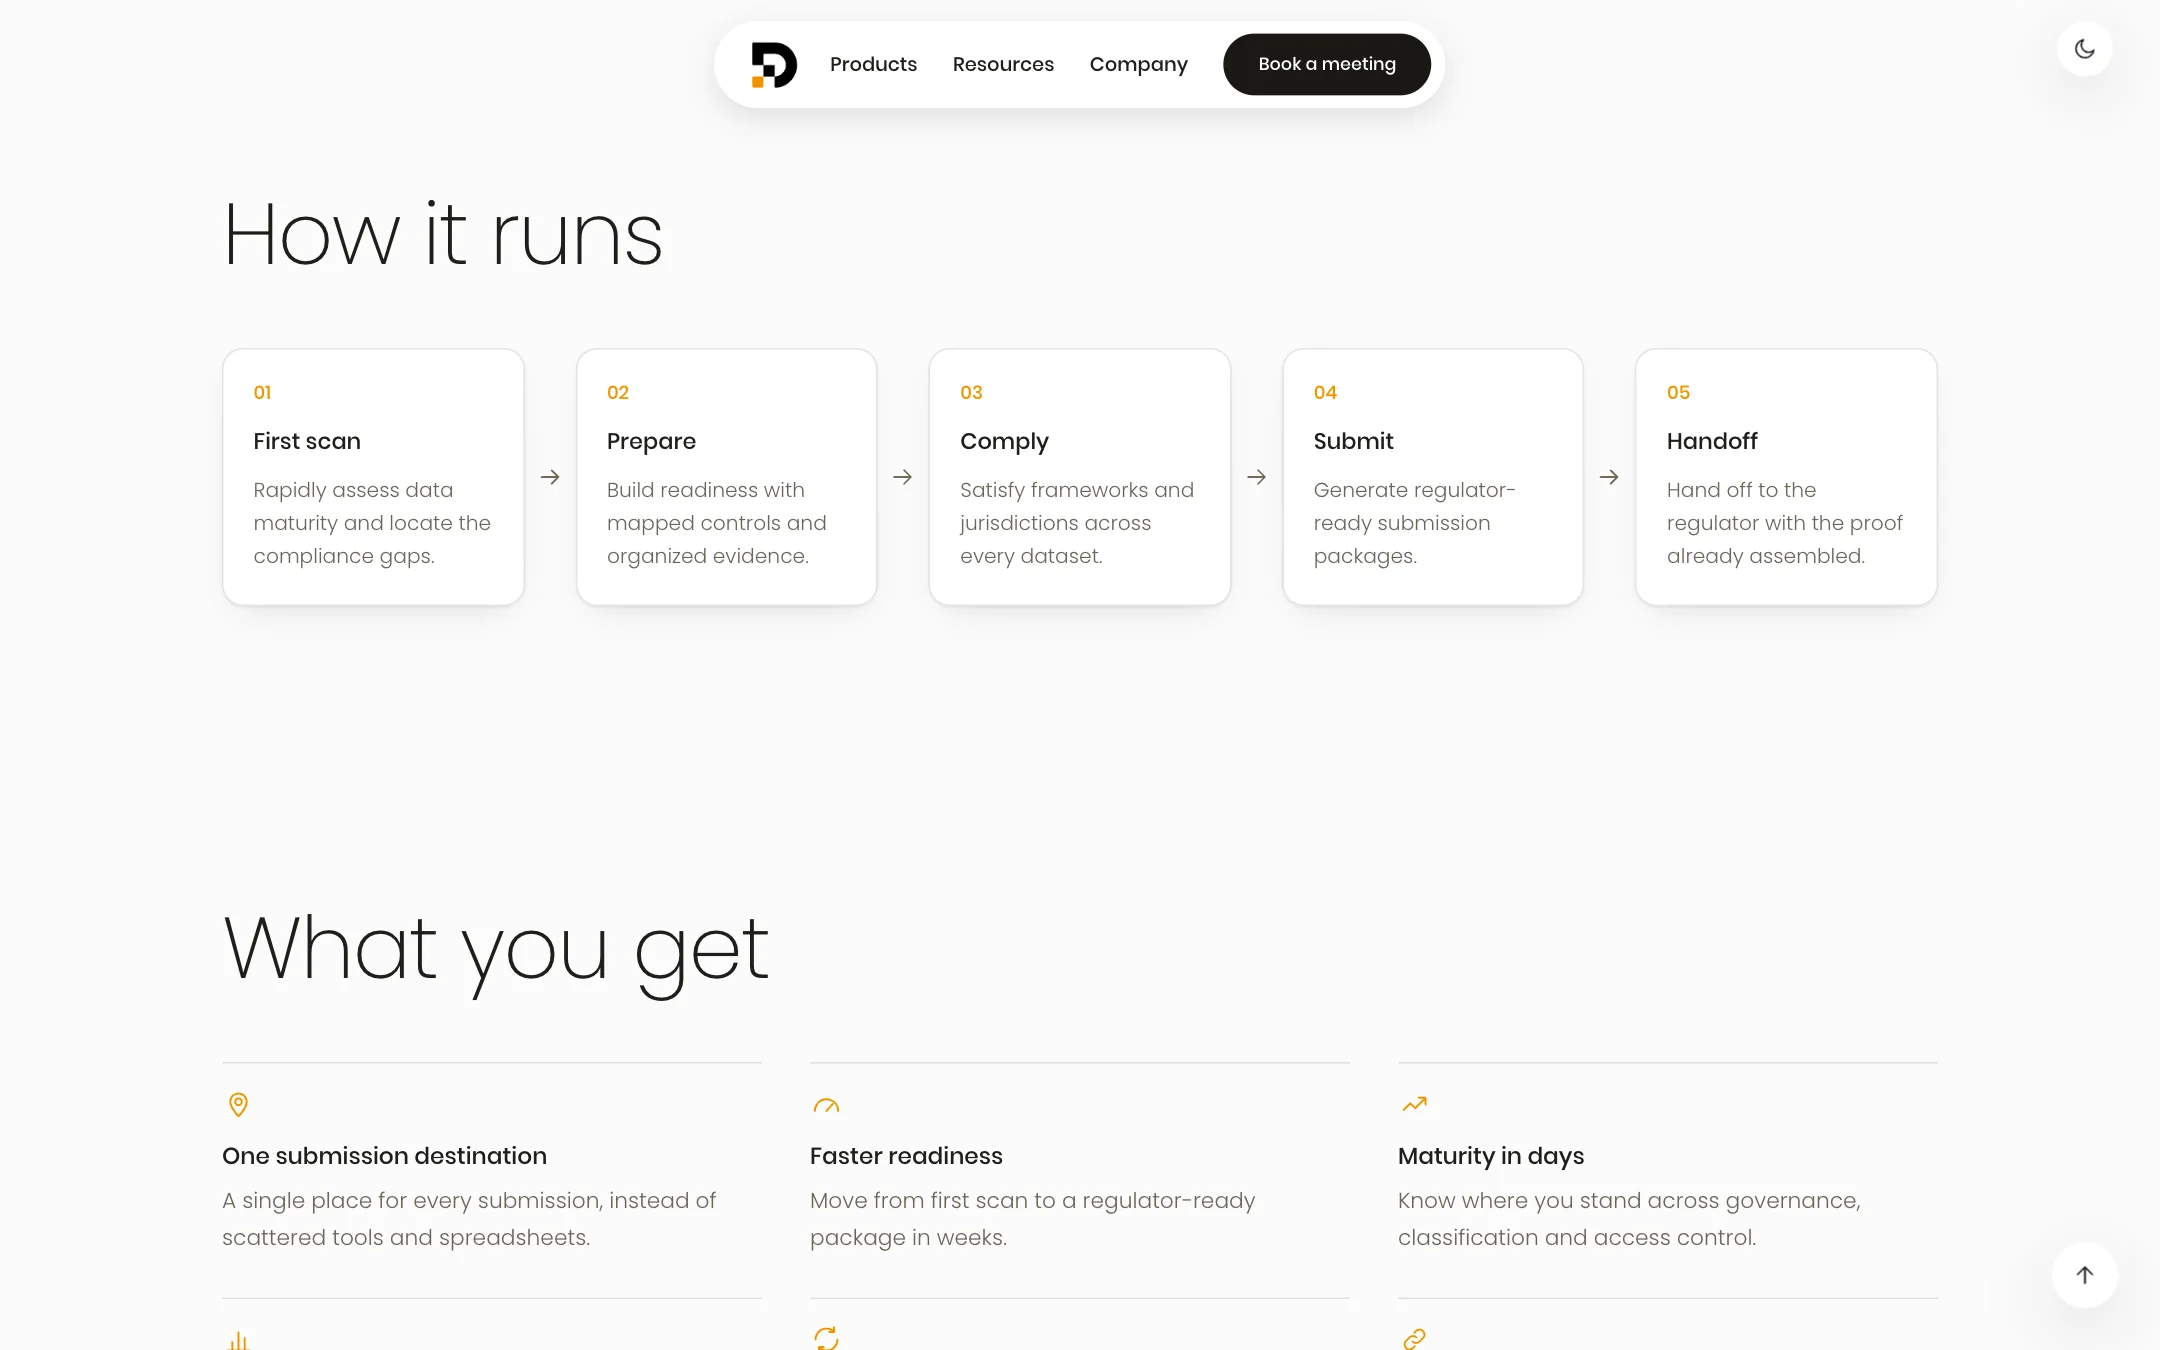Image resolution: width=2160 pixels, height=1350 pixels.
Task: Click the Book a meeting button
Action: 1327,64
